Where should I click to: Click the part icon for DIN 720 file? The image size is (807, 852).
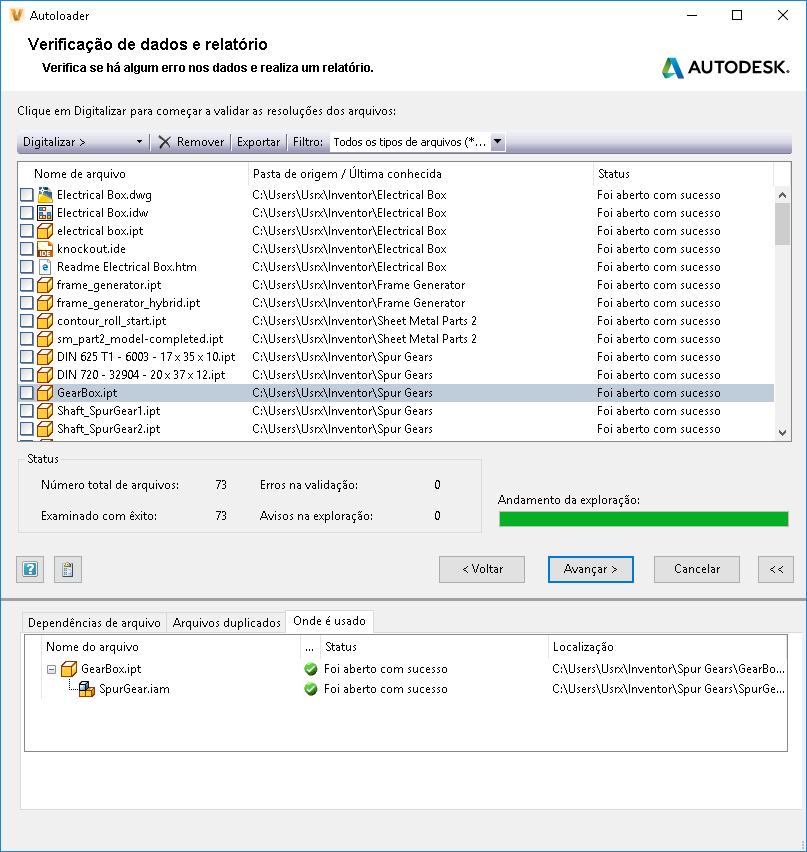(x=45, y=374)
